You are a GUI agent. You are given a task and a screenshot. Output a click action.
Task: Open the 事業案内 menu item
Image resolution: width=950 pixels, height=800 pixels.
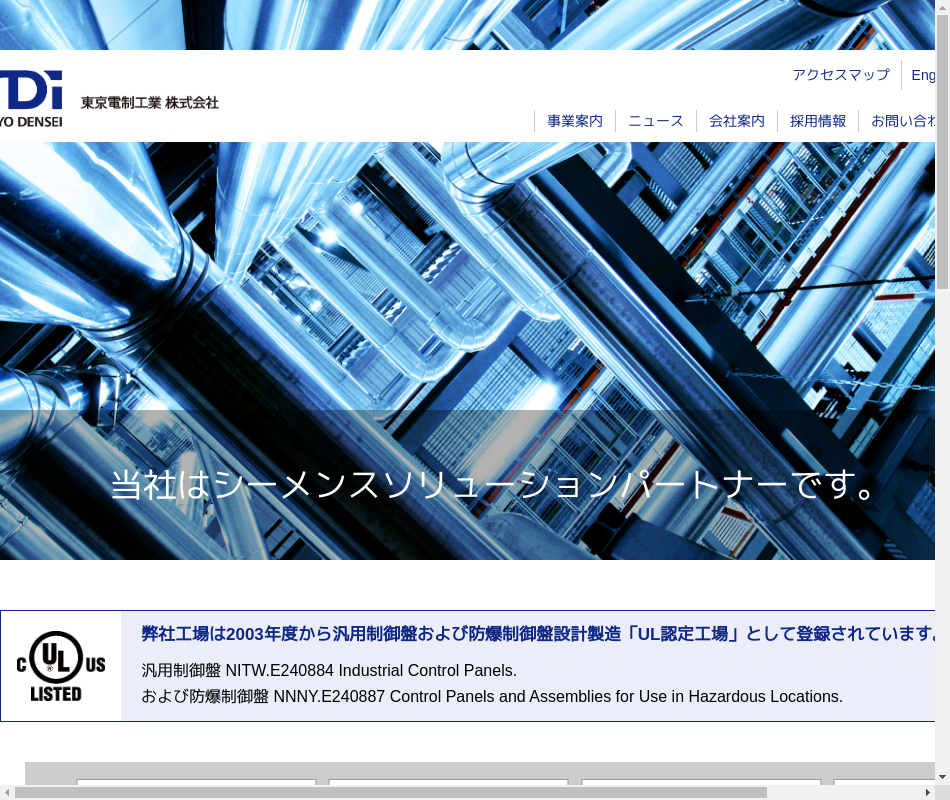click(575, 121)
